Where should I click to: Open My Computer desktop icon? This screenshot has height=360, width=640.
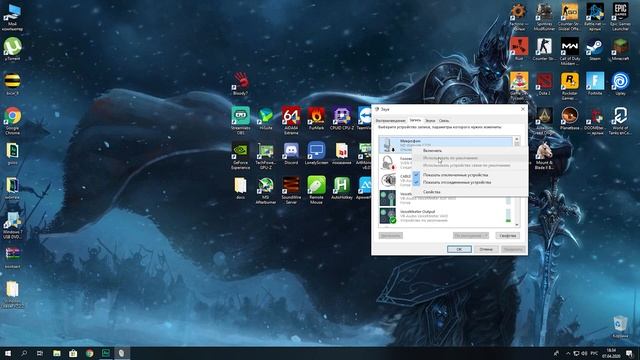click(x=12, y=17)
